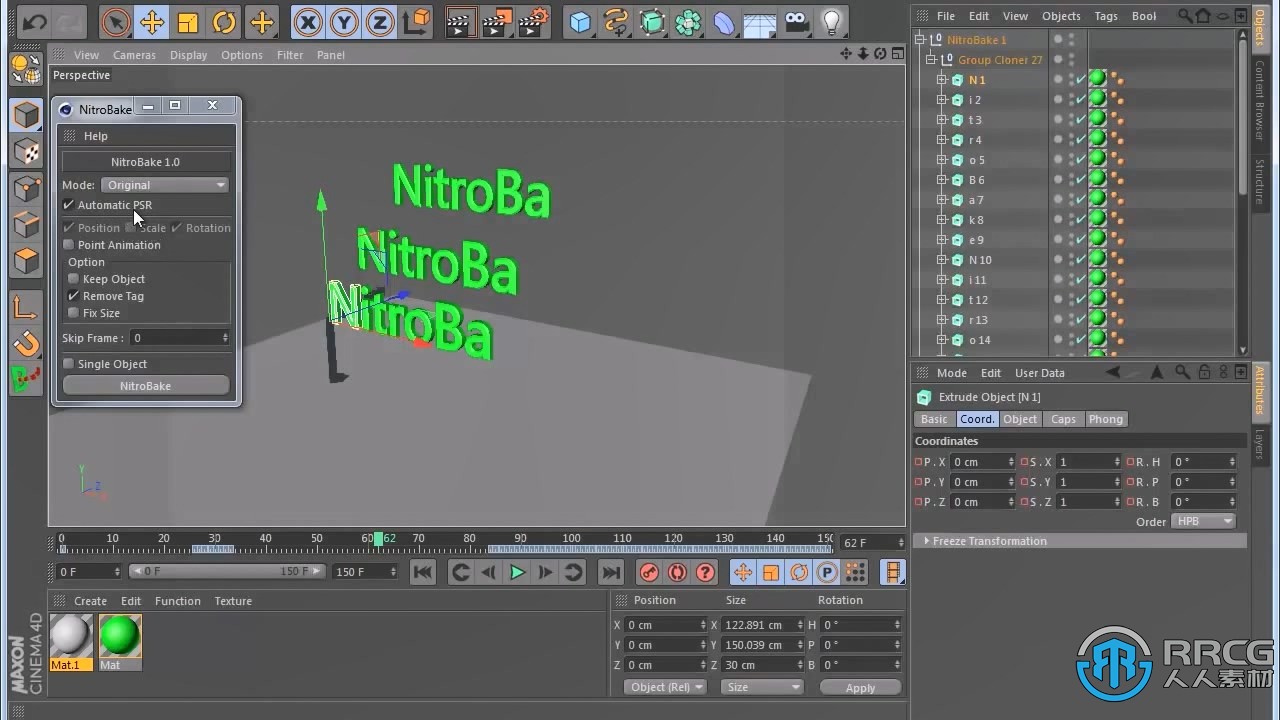This screenshot has height=720, width=1280.
Task: Open Help menu in NitroBake window
Action: point(95,136)
